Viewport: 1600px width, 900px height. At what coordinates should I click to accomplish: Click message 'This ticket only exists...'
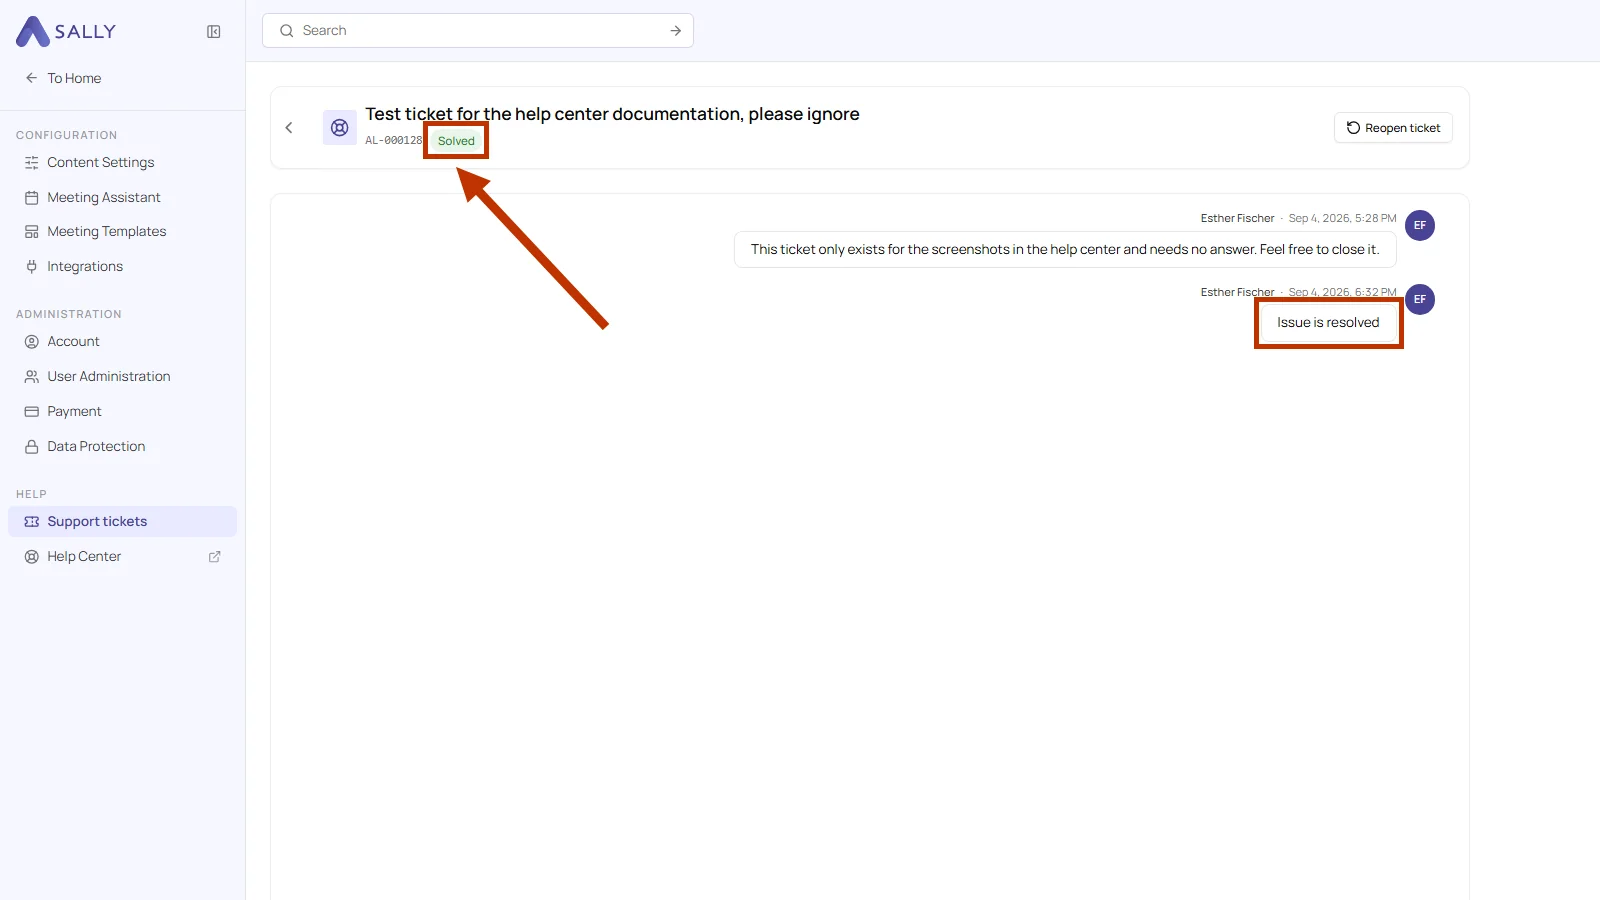(1065, 250)
